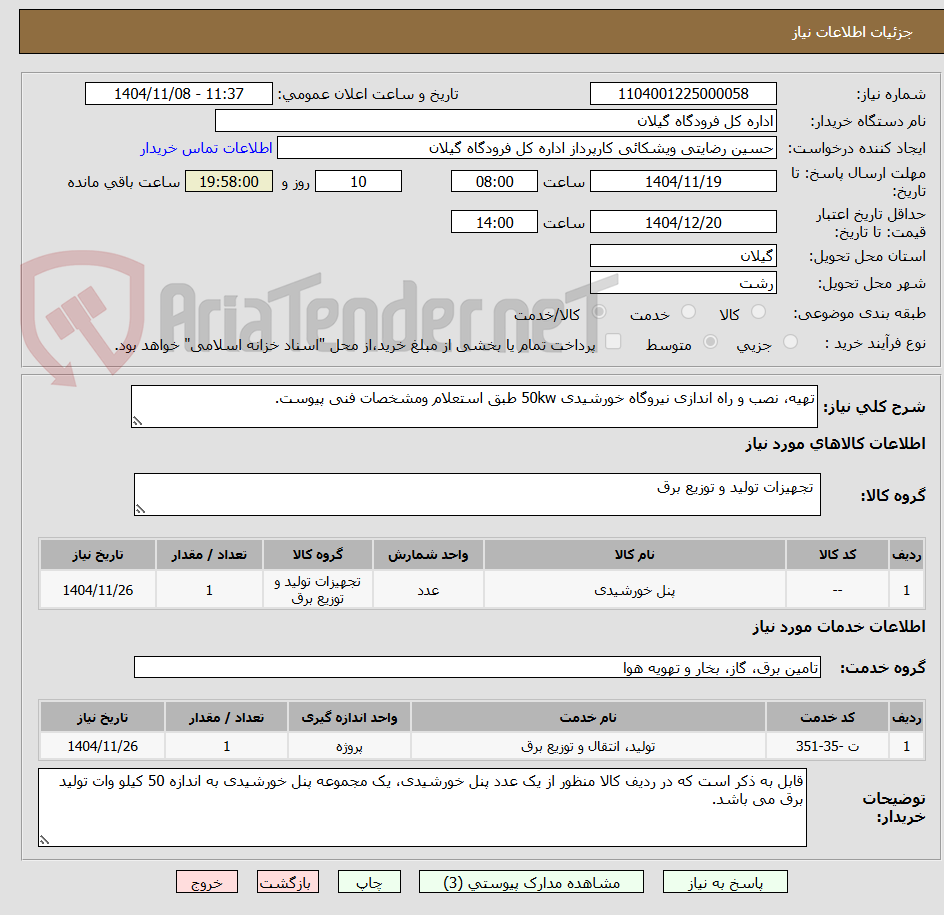Screen dimensions: 944x915
Task: Open مشاهده مدارک پیوستی (3) attachments
Action: click(531, 882)
